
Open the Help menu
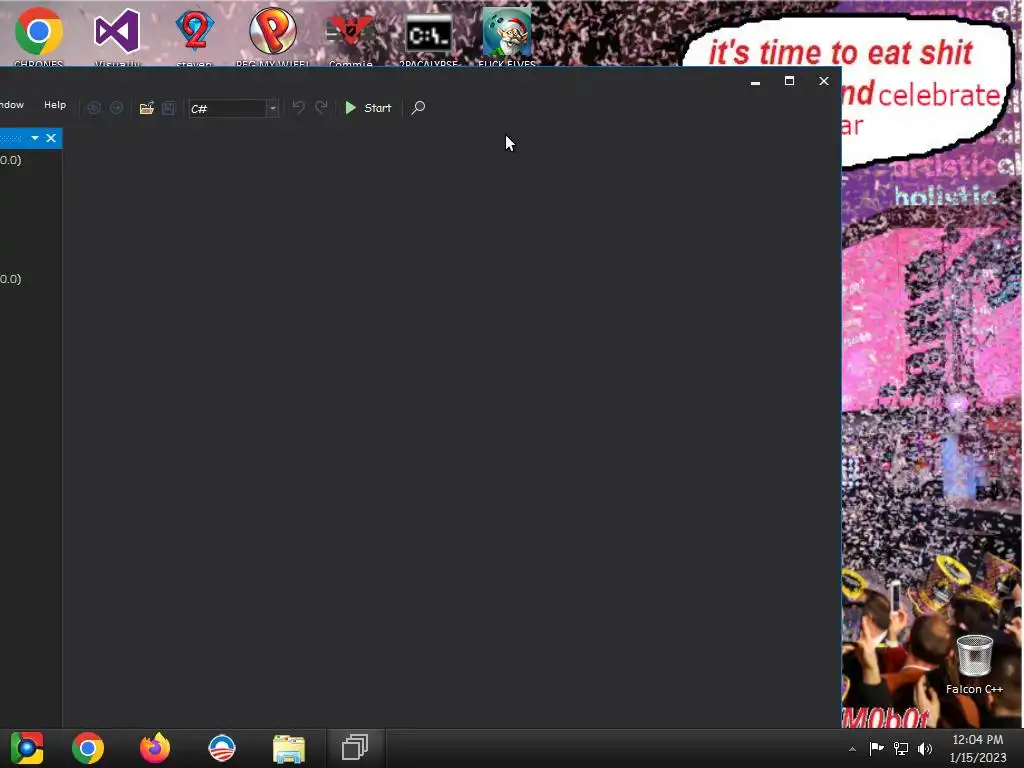pos(55,104)
